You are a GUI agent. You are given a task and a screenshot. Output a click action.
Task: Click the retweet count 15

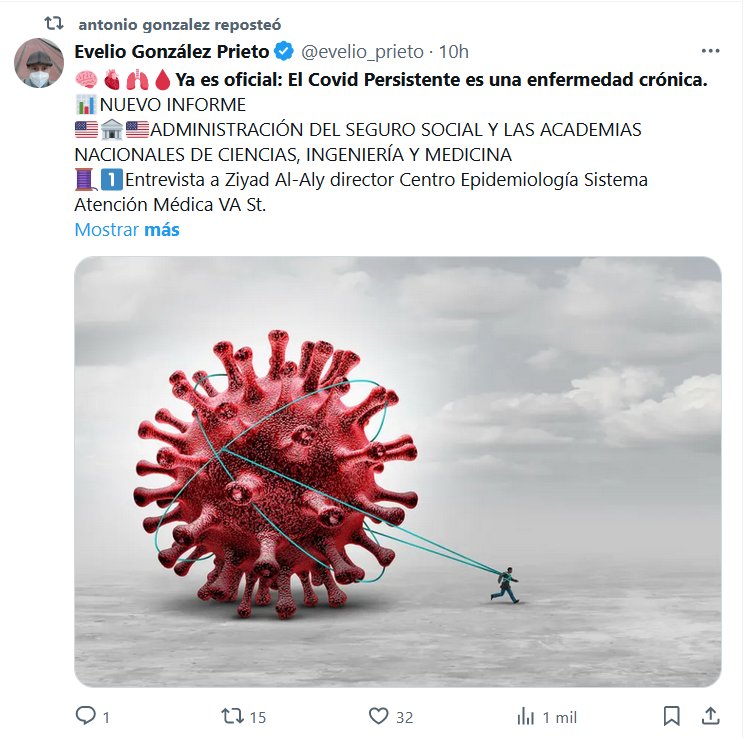pos(258,717)
